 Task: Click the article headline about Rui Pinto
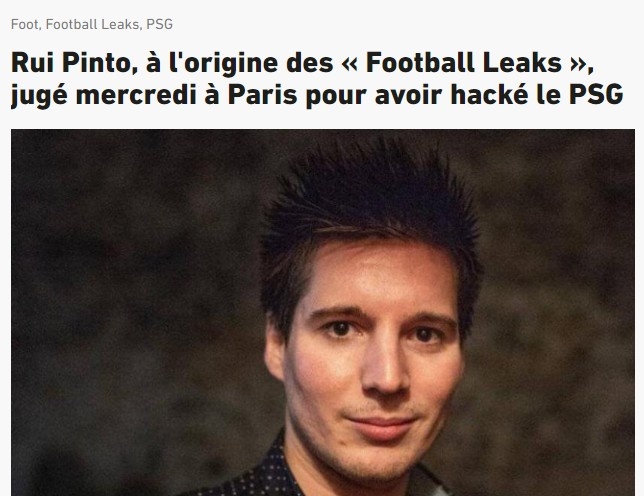[x=317, y=79]
